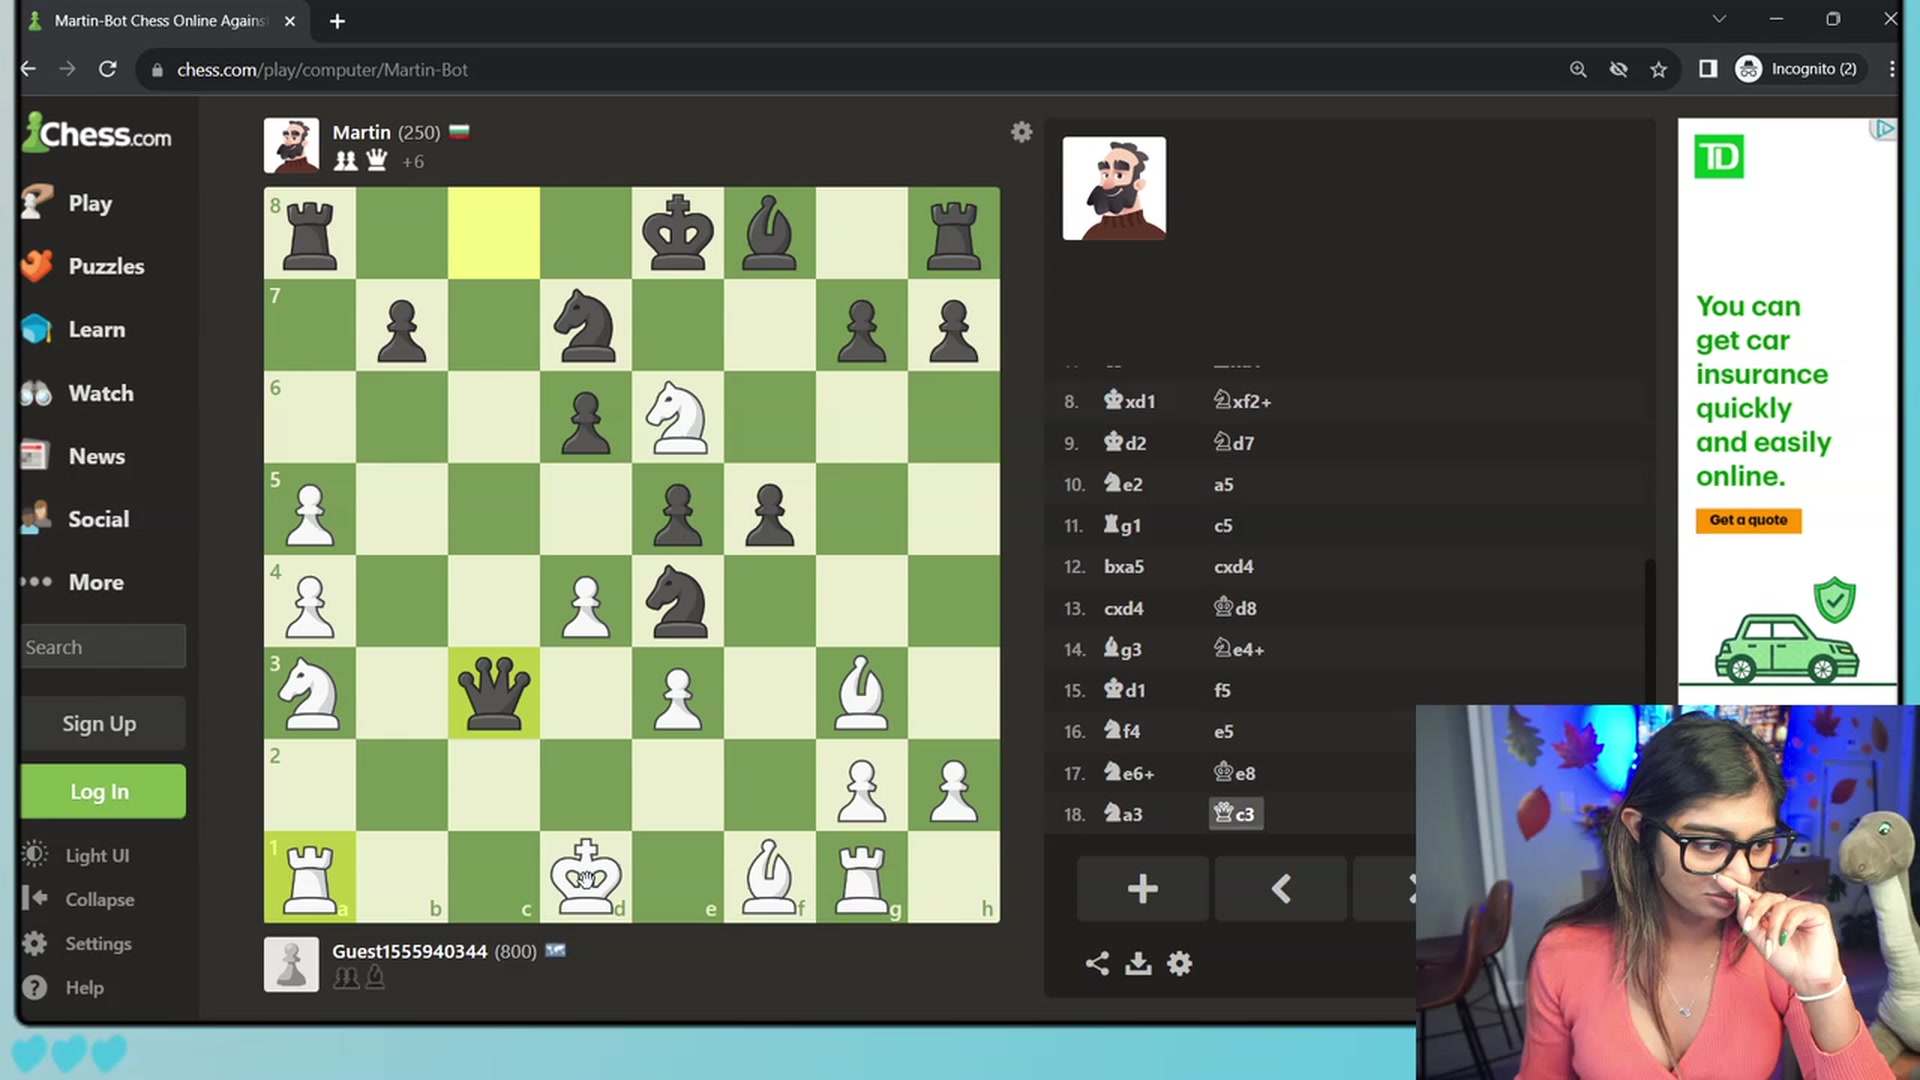1920x1080 pixels.
Task: Click the address bar URL
Action: [x=322, y=69]
